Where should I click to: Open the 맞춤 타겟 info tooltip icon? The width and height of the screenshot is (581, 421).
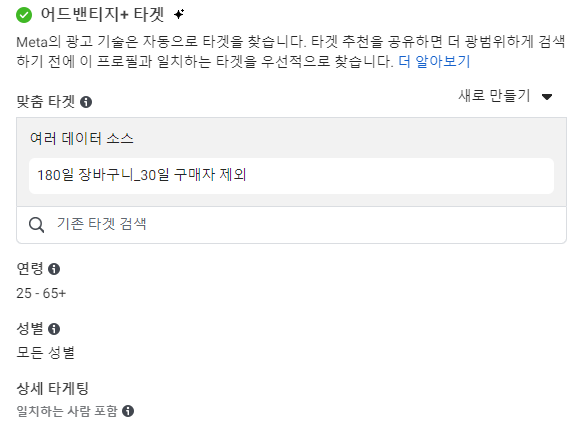(x=86, y=102)
